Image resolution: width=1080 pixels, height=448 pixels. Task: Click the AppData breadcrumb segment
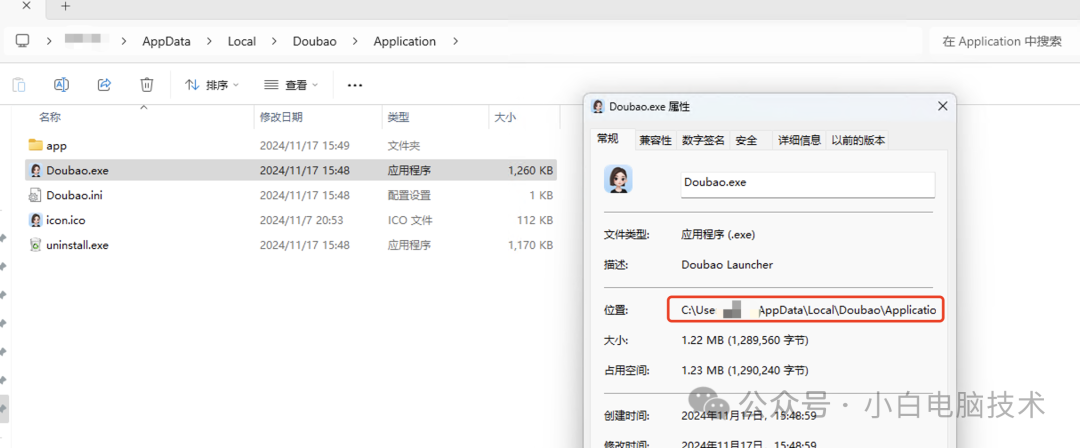pos(167,41)
